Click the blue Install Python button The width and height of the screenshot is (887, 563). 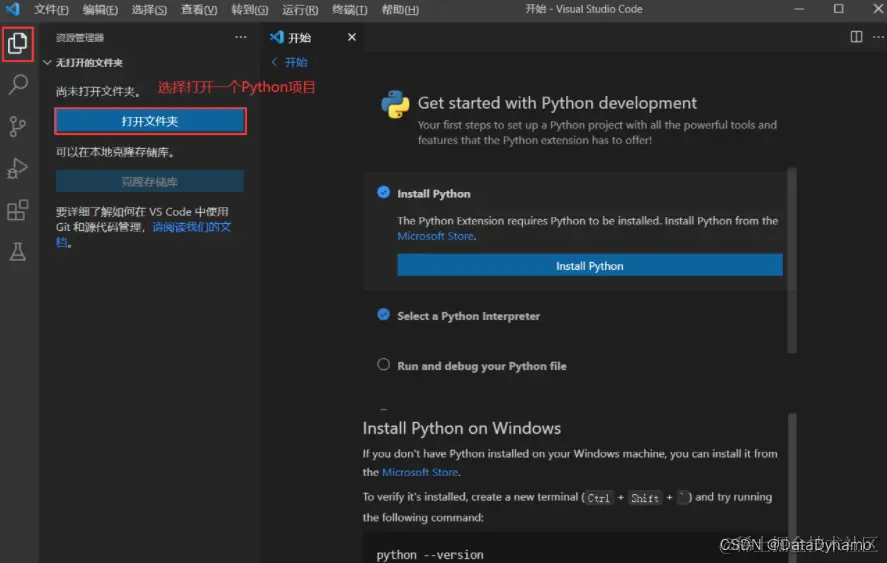point(589,266)
